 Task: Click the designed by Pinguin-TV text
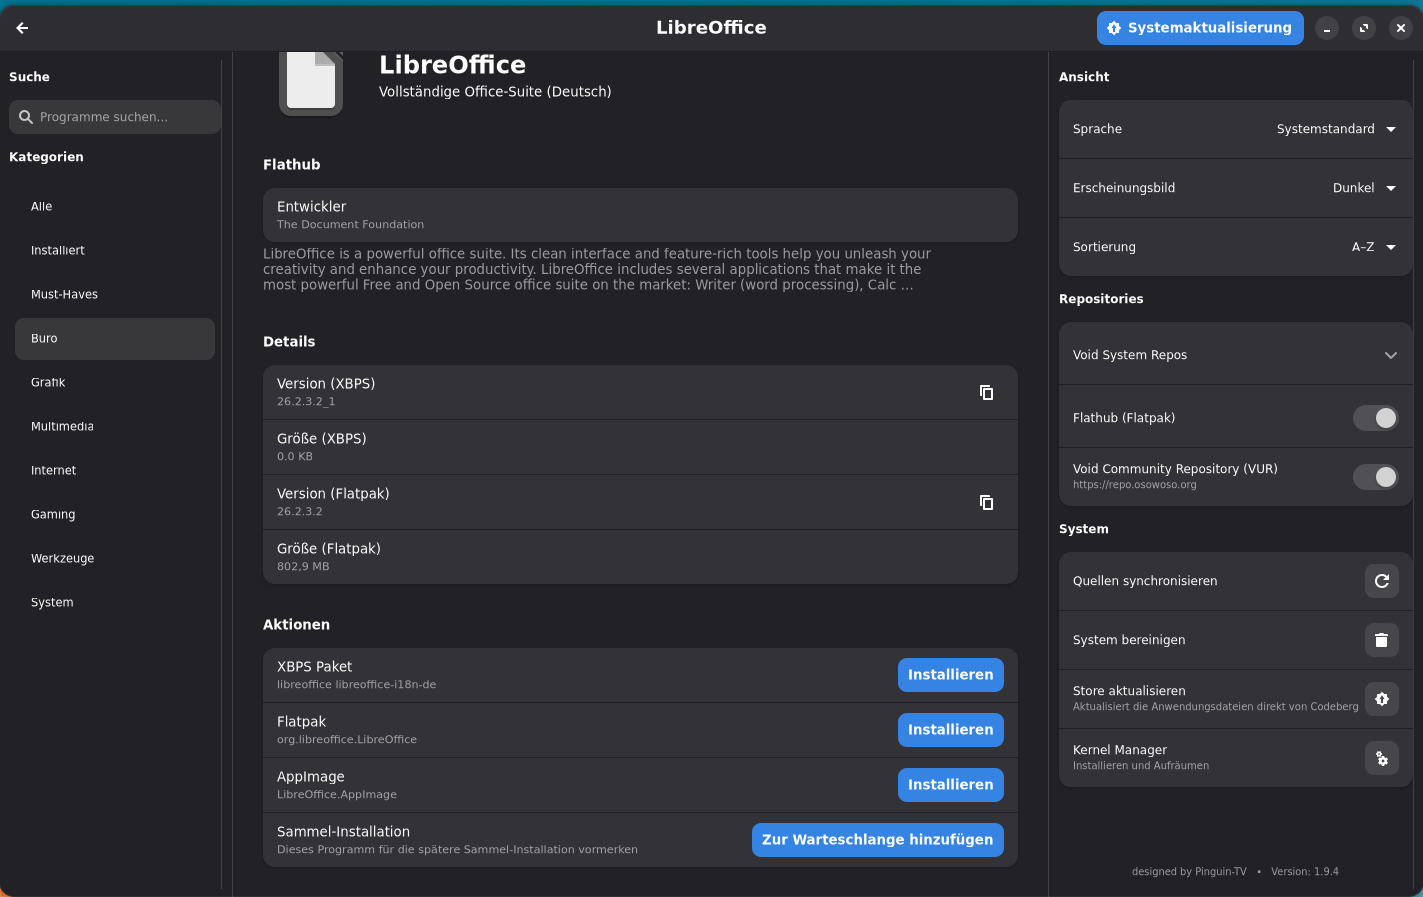(1189, 872)
